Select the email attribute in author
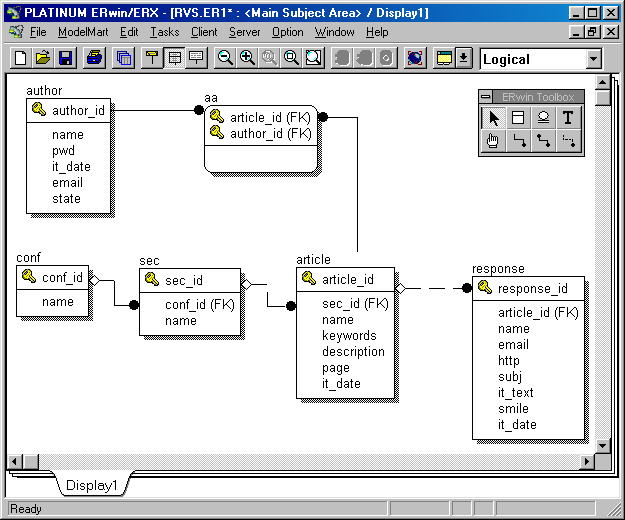Screen dimensions: 625x520 click(x=67, y=182)
